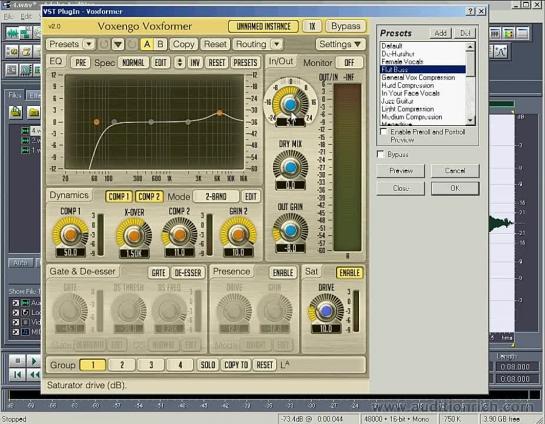Check Enable Preroll and Postroll Preview
The height and width of the screenshot is (424, 545).
(384, 132)
